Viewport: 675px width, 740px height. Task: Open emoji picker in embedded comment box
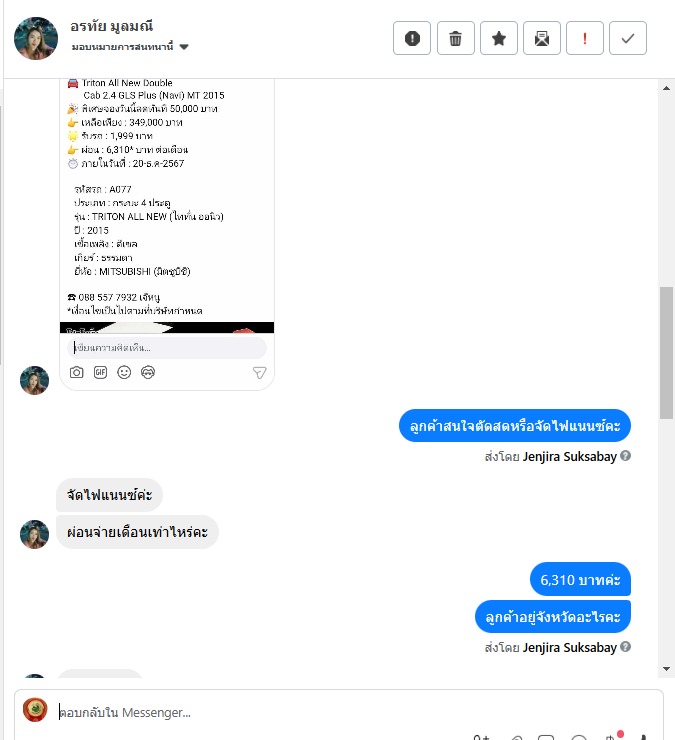click(x=124, y=372)
